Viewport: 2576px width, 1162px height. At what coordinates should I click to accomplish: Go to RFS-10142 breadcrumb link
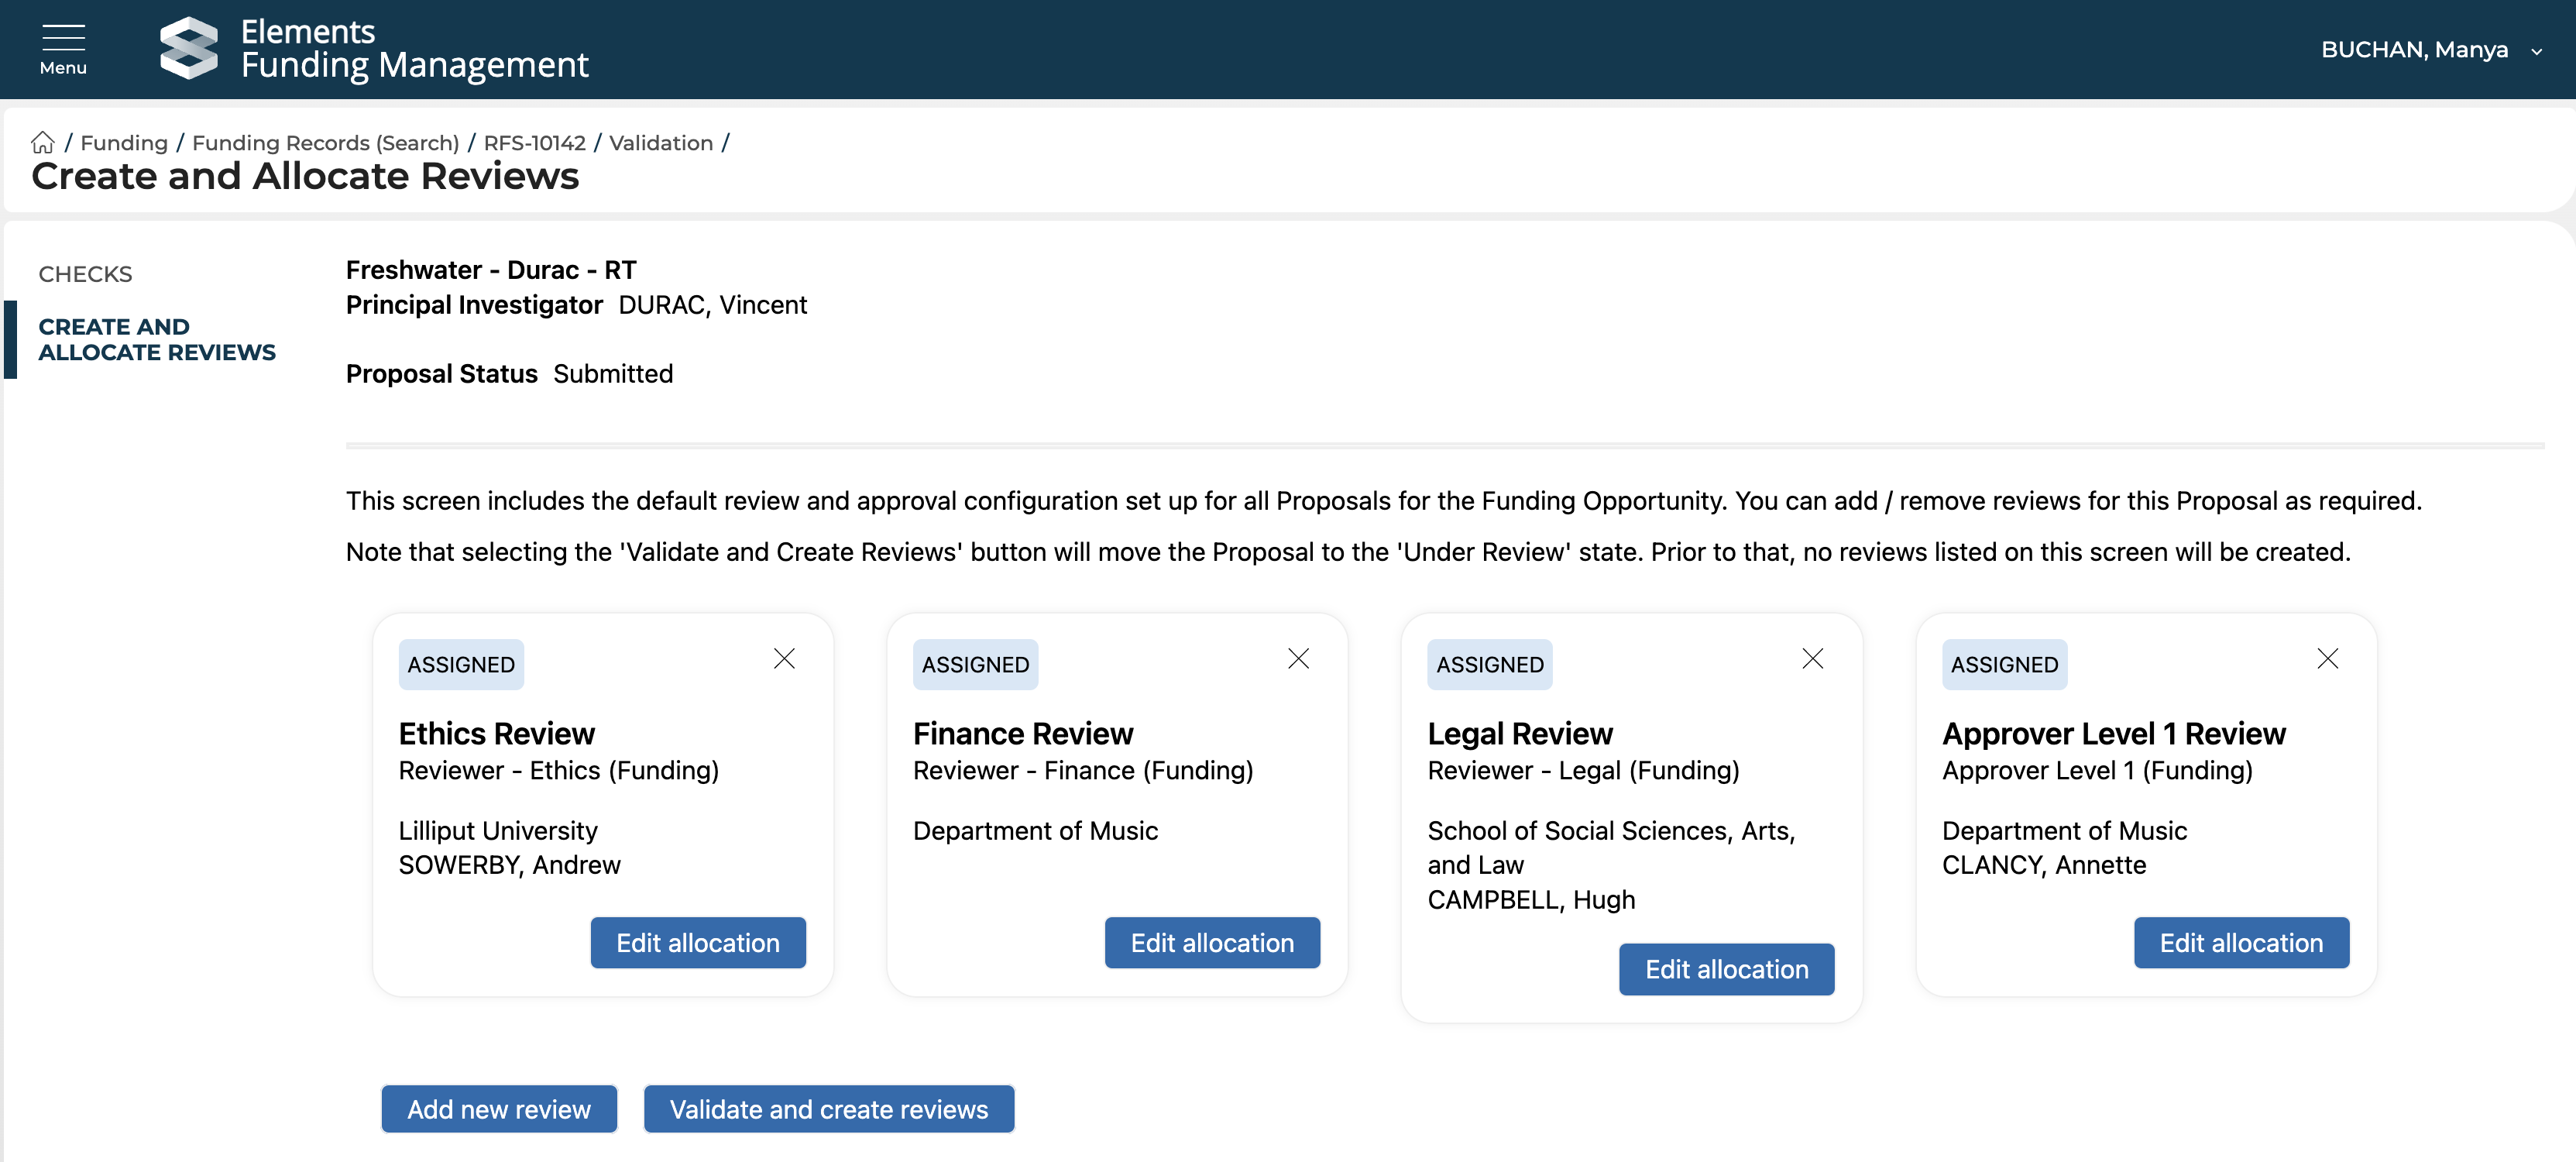pyautogui.click(x=534, y=143)
